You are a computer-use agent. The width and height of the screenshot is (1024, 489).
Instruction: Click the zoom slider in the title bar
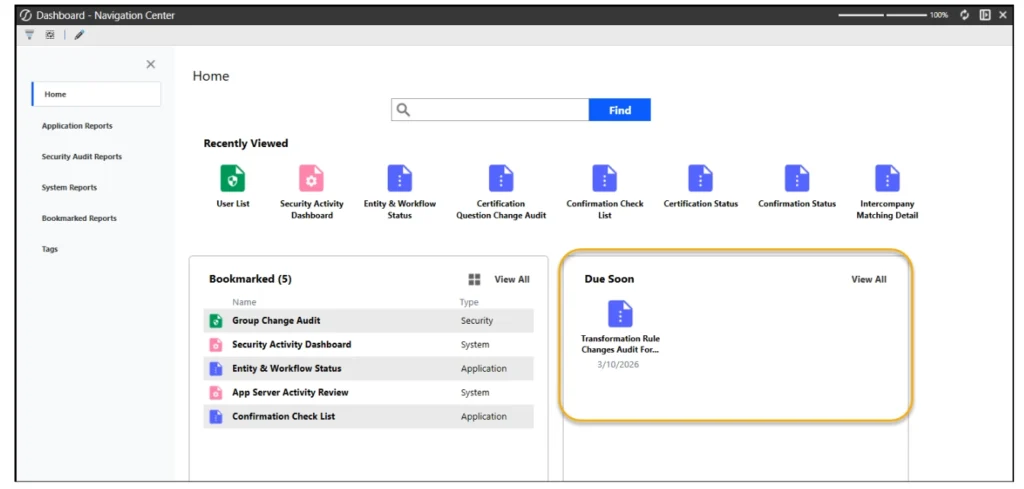click(x=882, y=15)
